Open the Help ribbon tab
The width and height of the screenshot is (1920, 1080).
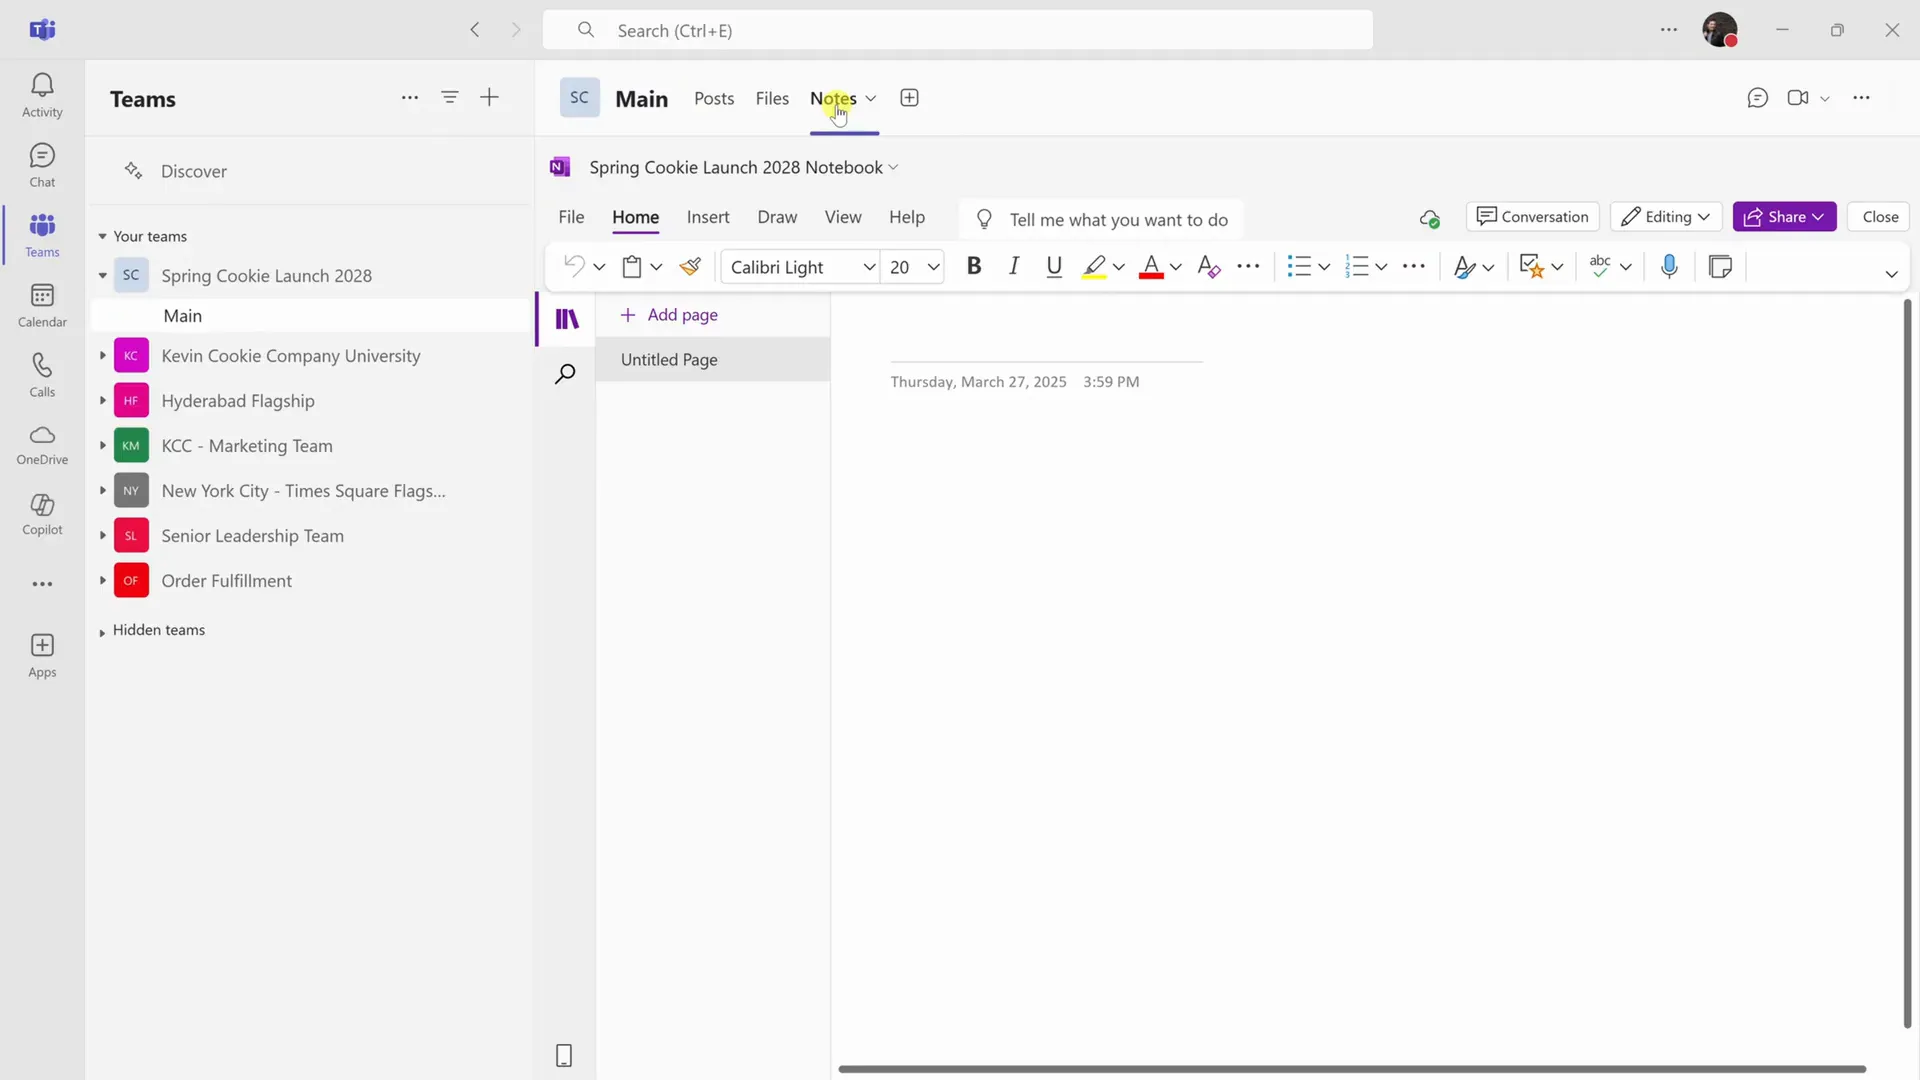click(907, 217)
